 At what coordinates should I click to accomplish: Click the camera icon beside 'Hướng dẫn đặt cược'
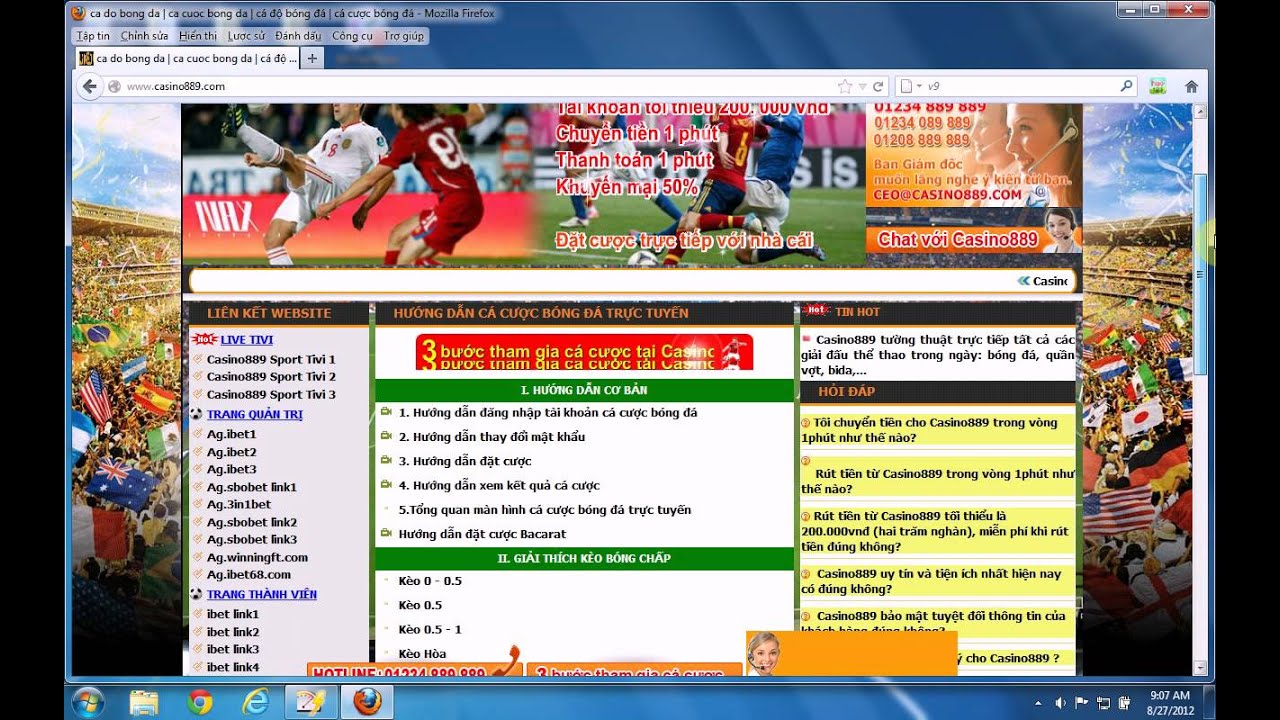[386, 461]
